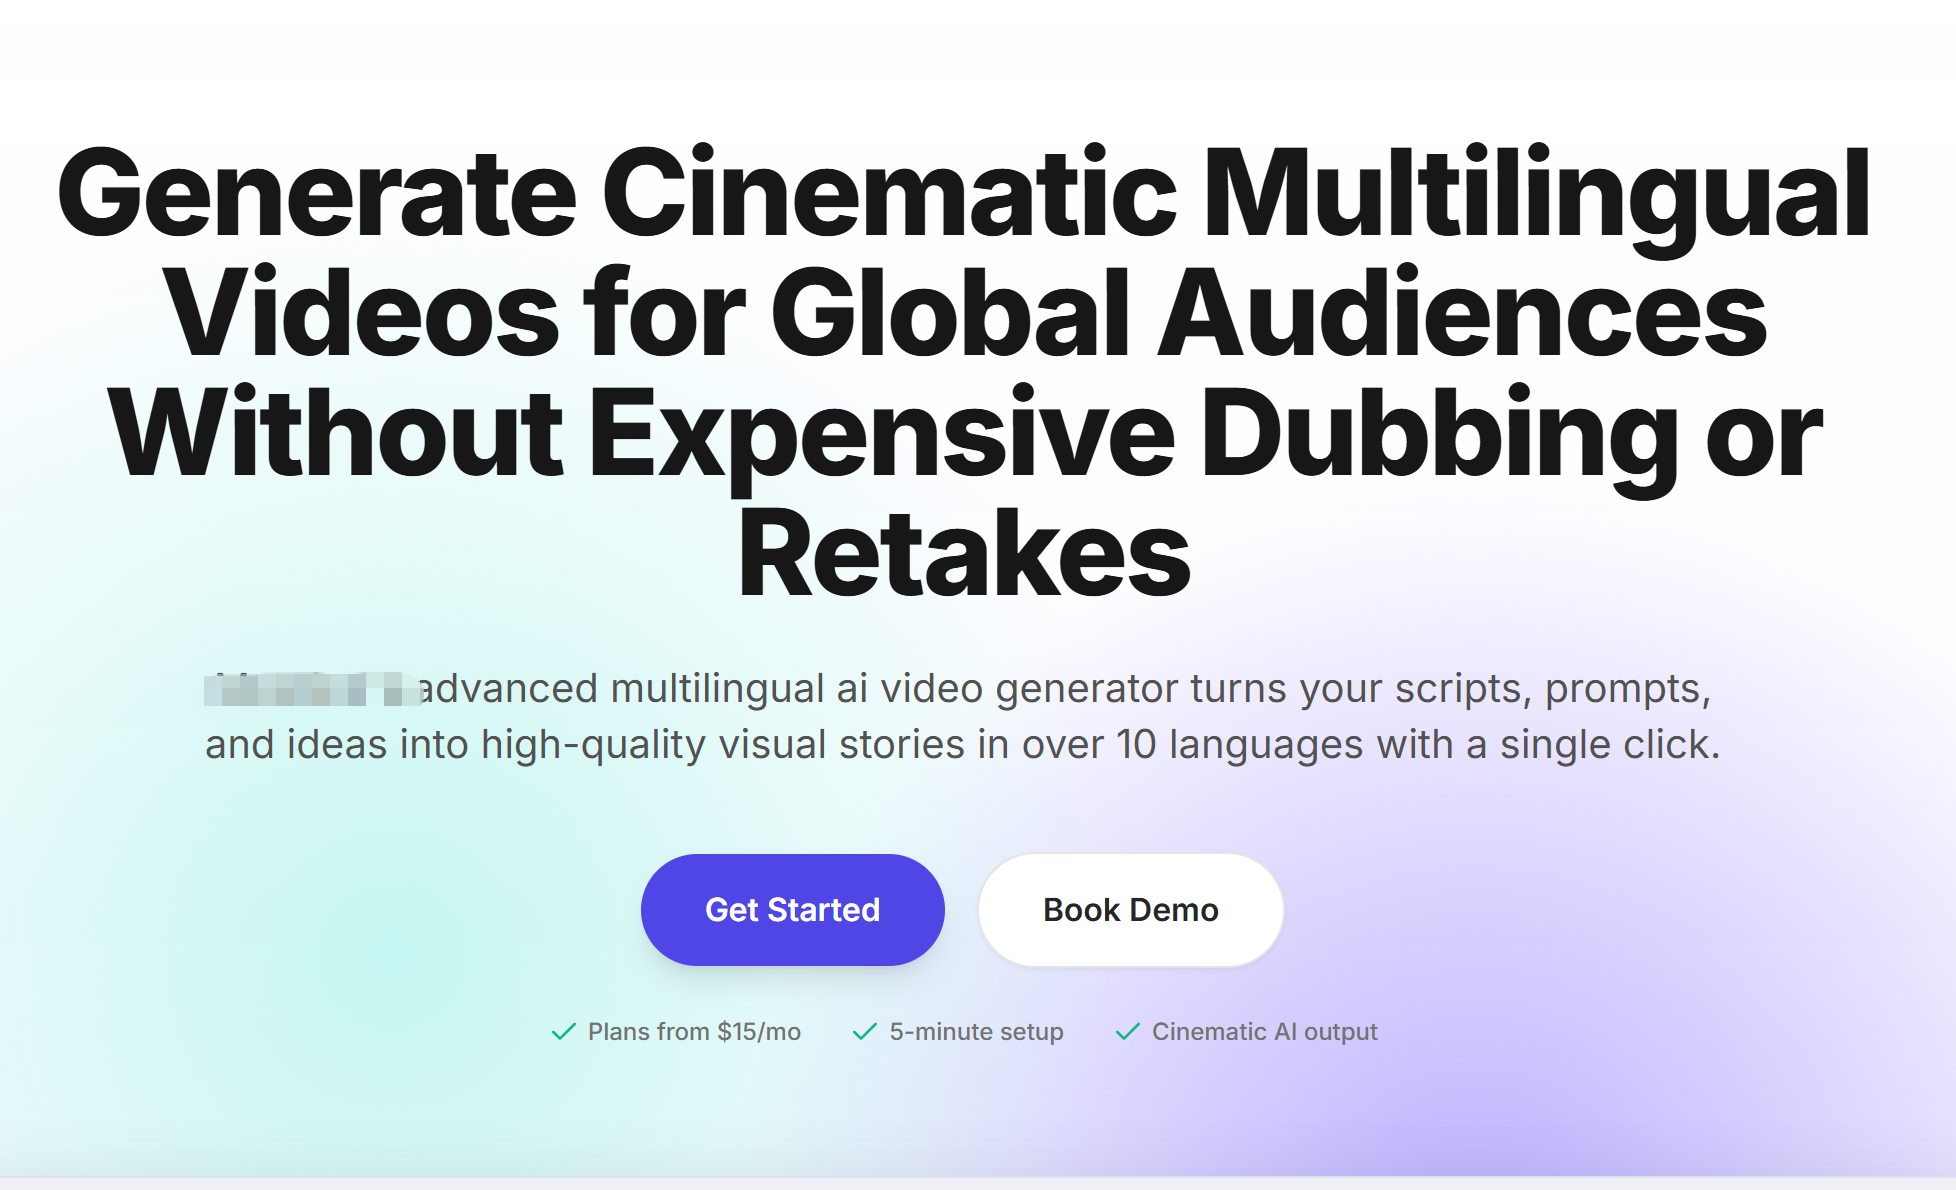Image resolution: width=1956 pixels, height=1190 pixels.
Task: Select the text 'Plans from $15/mo'
Action: (694, 1032)
